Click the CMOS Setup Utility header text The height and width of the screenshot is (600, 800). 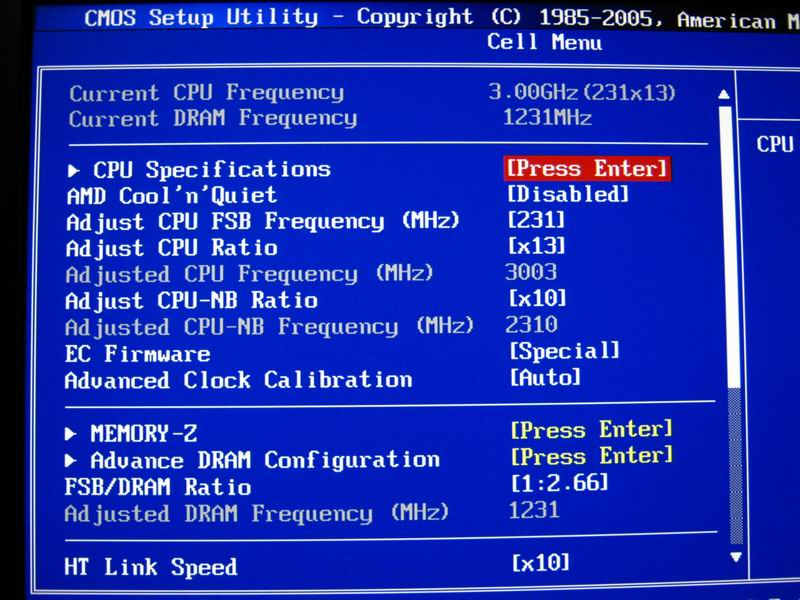click(x=202, y=18)
